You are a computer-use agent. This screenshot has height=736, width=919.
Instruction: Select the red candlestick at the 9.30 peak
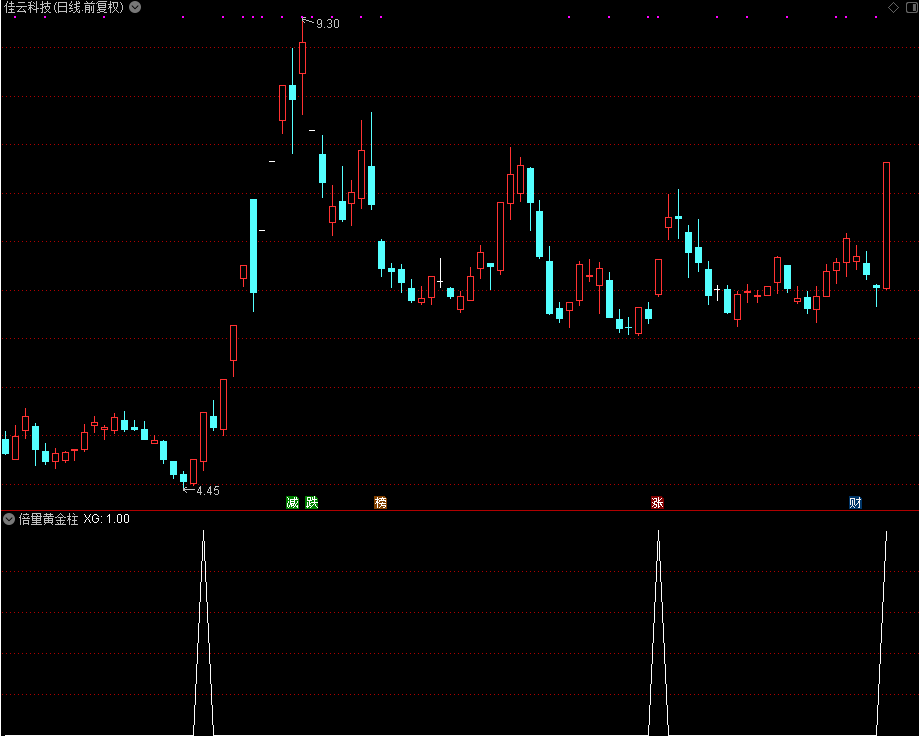(x=302, y=57)
